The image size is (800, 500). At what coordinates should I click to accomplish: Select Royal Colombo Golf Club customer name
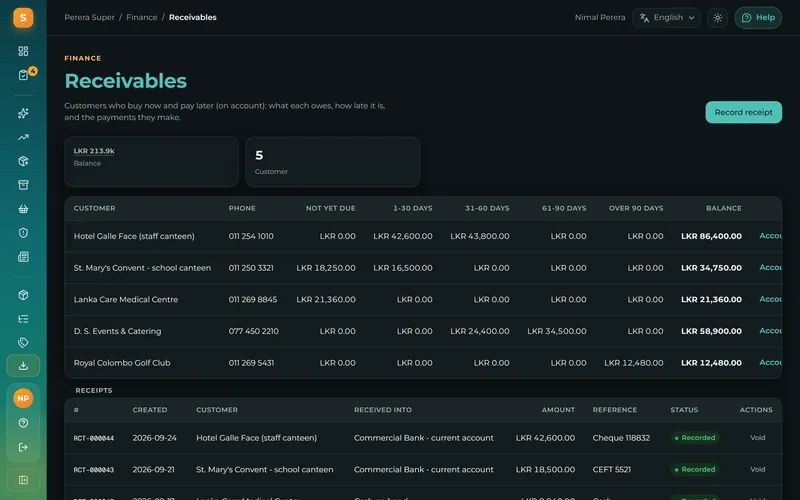tap(122, 363)
